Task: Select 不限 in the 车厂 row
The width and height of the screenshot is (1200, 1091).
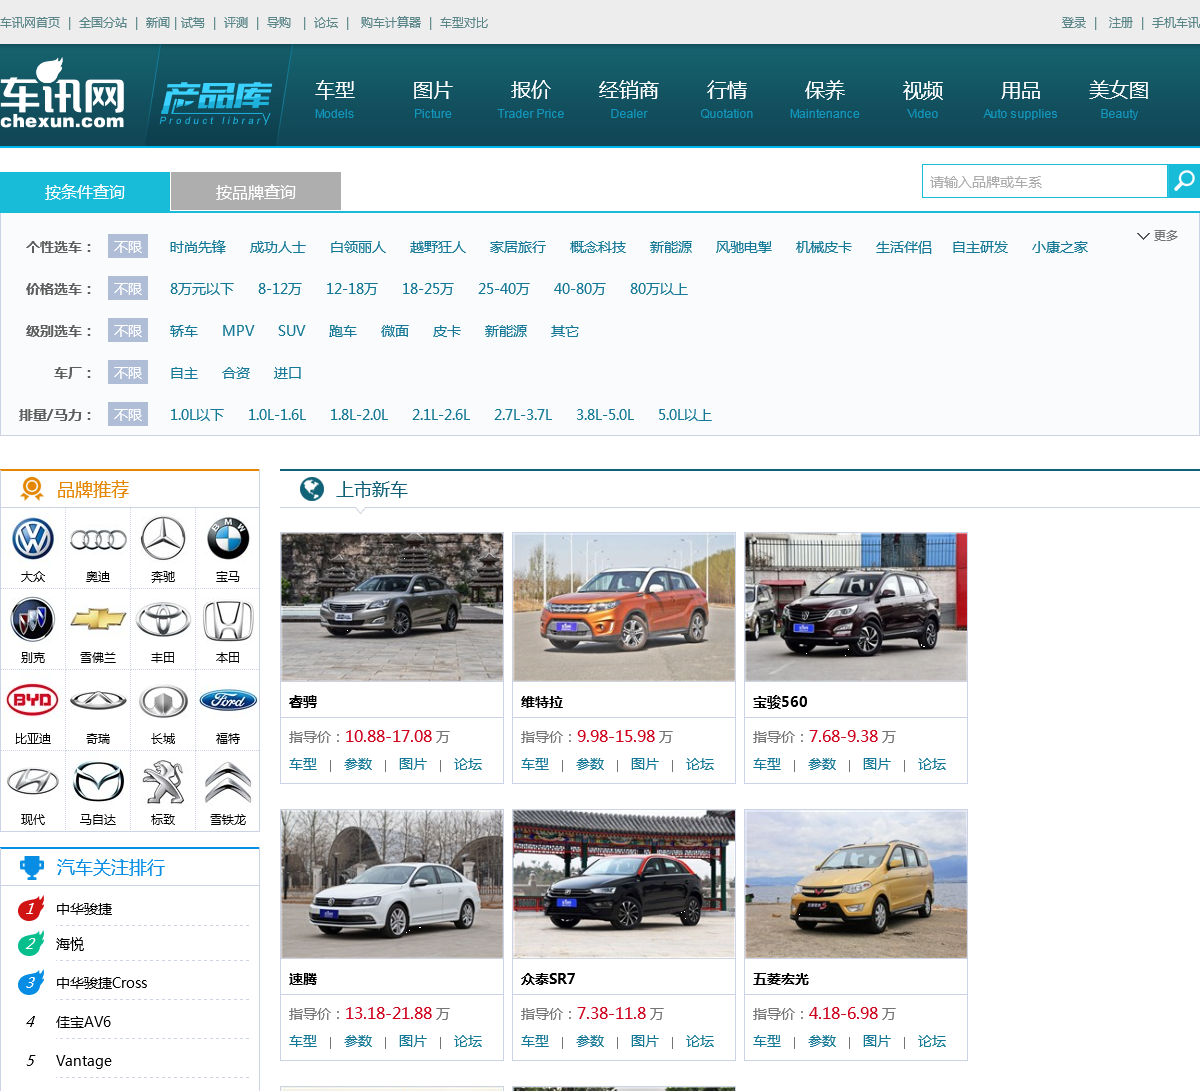Action: pos(128,373)
